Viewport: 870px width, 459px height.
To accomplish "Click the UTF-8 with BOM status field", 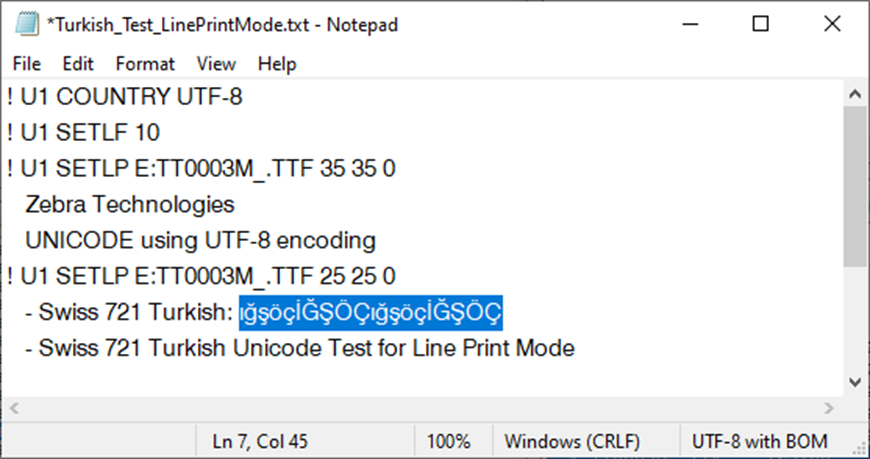I will pos(759,442).
